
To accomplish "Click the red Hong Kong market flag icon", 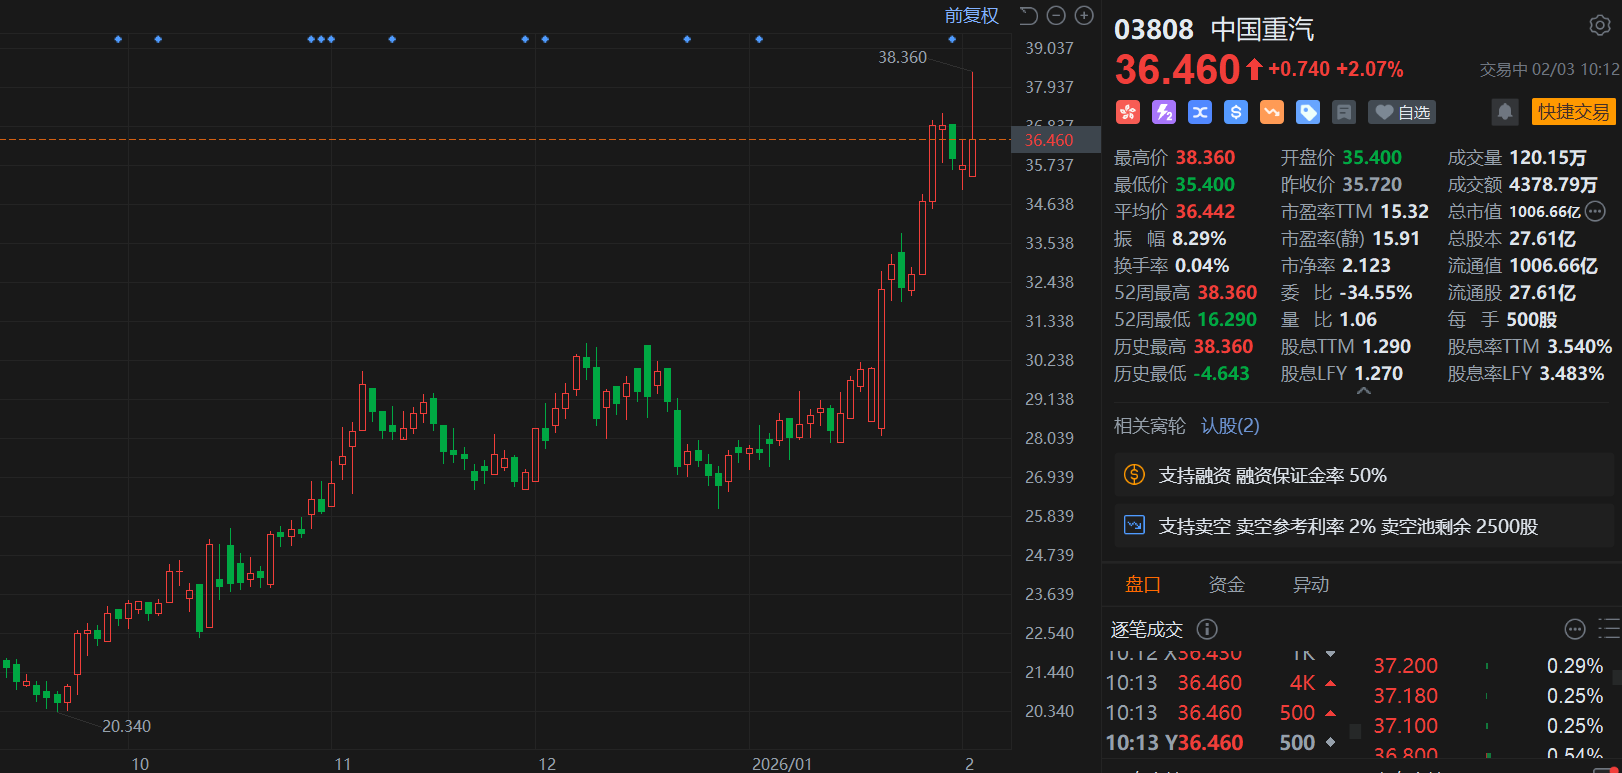I will 1128,112.
